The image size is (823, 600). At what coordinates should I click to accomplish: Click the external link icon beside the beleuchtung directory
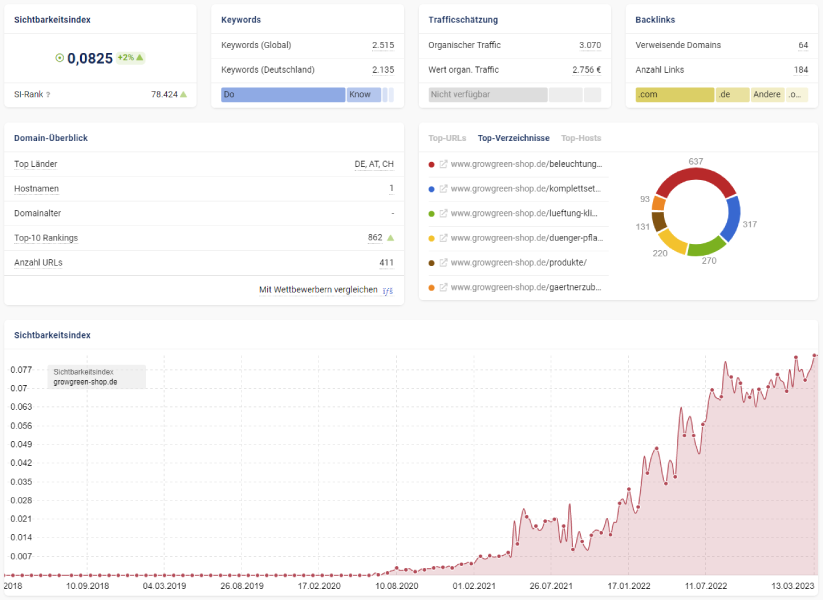pyautogui.click(x=443, y=164)
